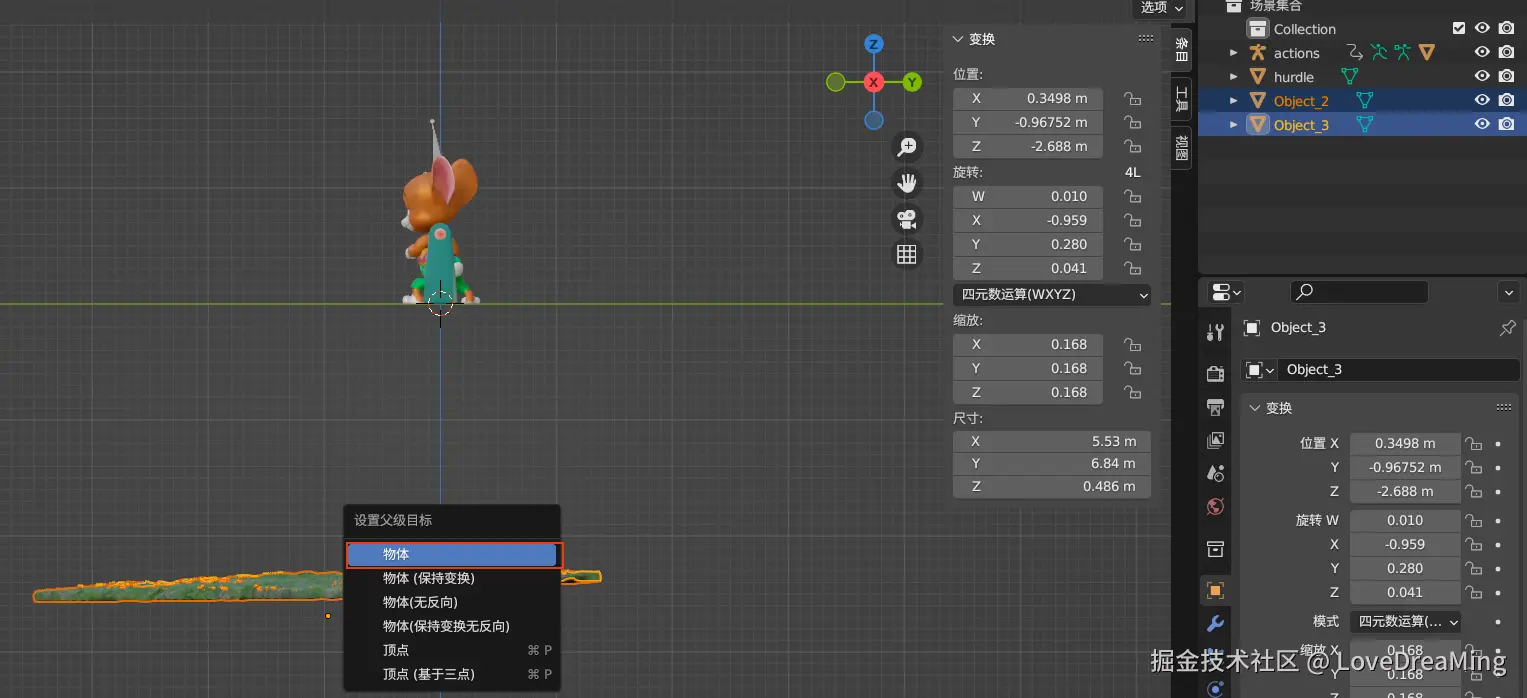Hide Object_2 with its eye icon

pyautogui.click(x=1482, y=101)
